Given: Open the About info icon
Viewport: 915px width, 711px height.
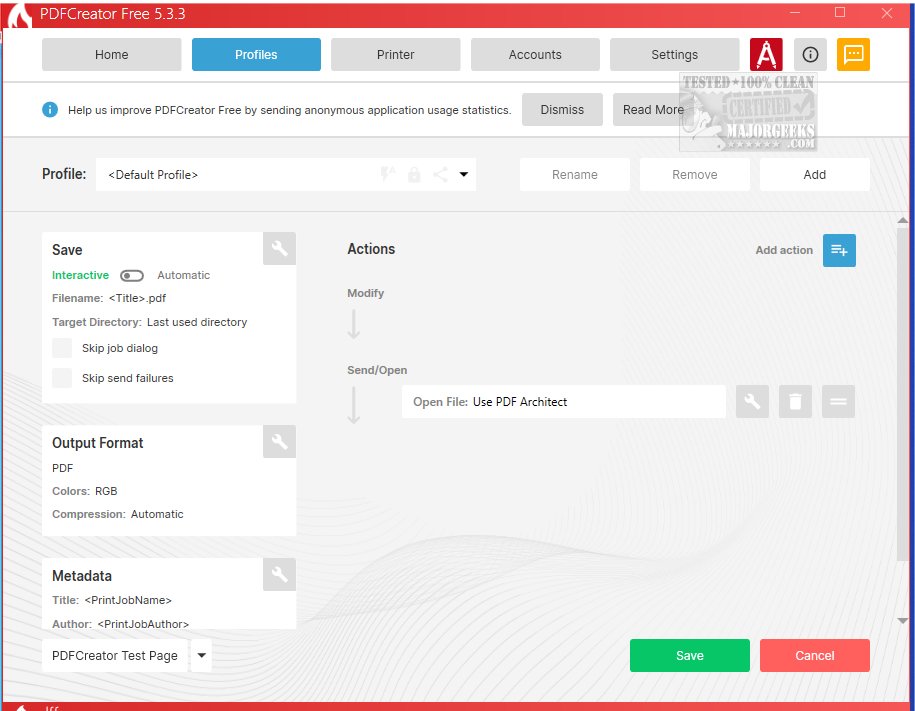Looking at the screenshot, I should click(x=810, y=54).
